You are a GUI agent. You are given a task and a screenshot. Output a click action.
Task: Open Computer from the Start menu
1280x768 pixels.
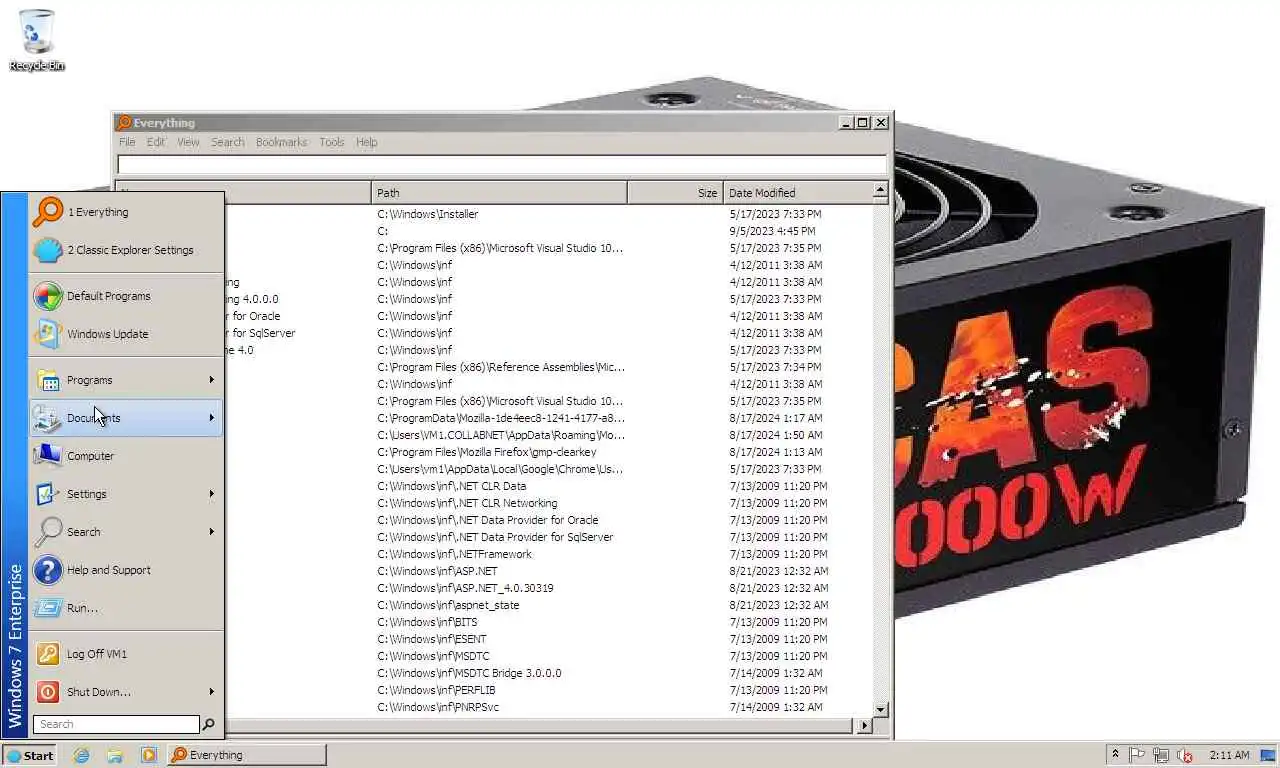coord(125,456)
